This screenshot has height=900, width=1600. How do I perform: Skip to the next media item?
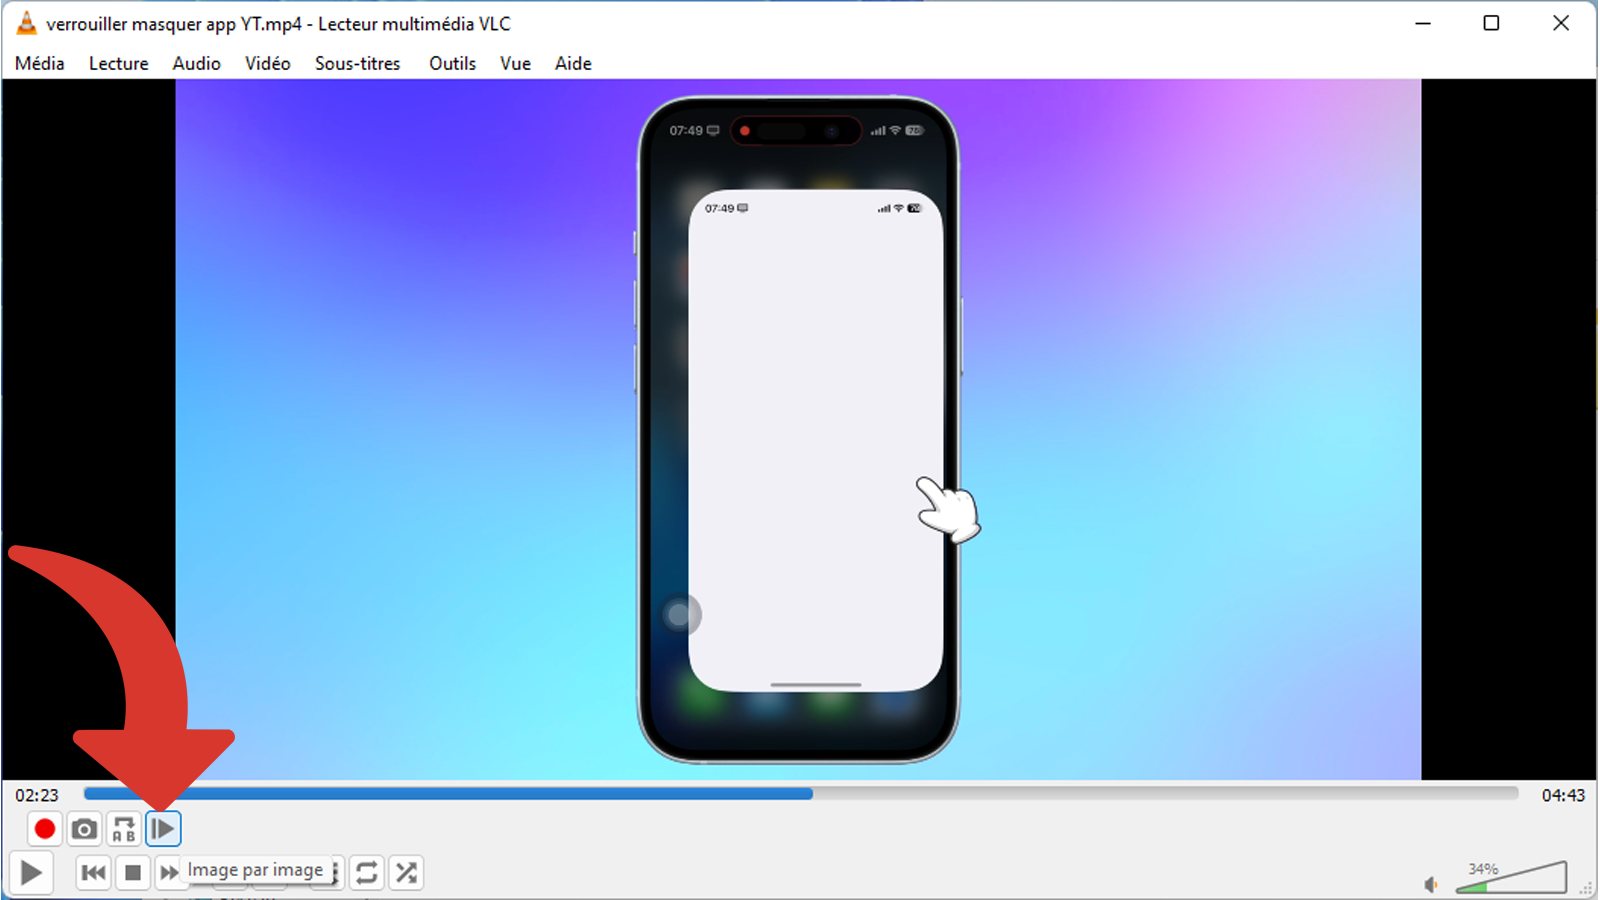pyautogui.click(x=169, y=873)
